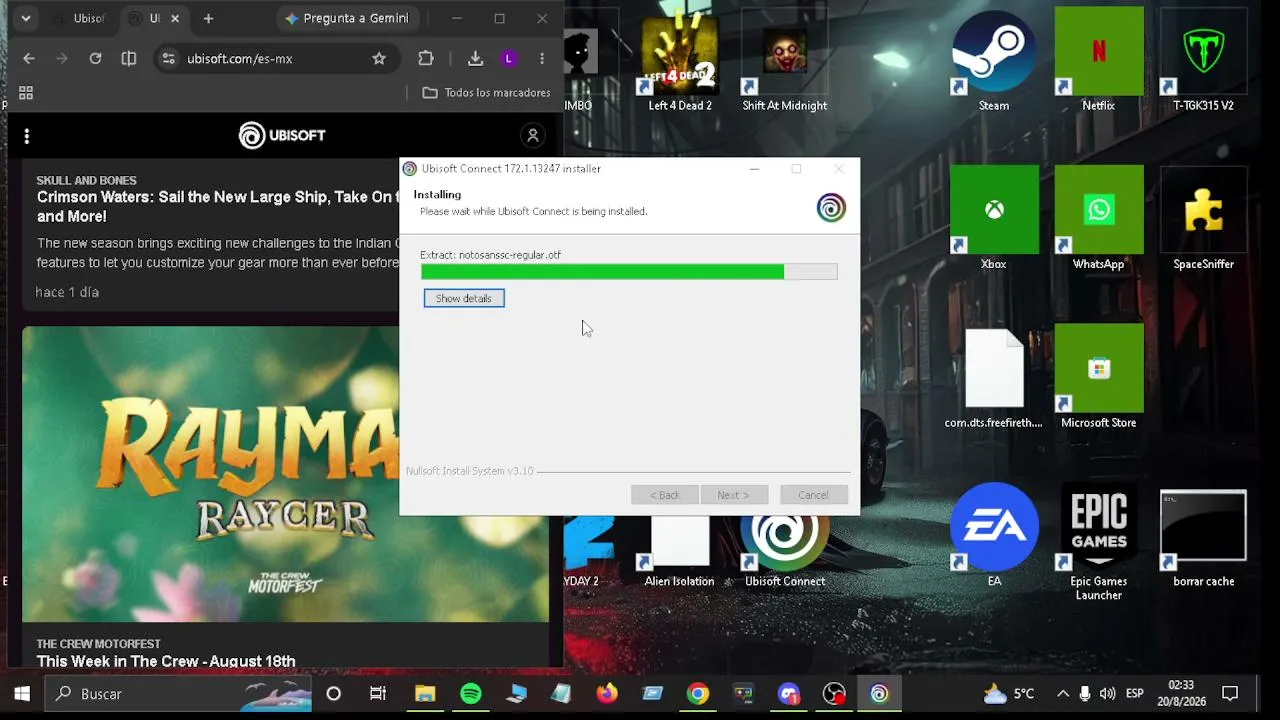The image size is (1280, 720).
Task: Select the Microsoft Store desktop shortcut
Action: pyautogui.click(x=1098, y=377)
